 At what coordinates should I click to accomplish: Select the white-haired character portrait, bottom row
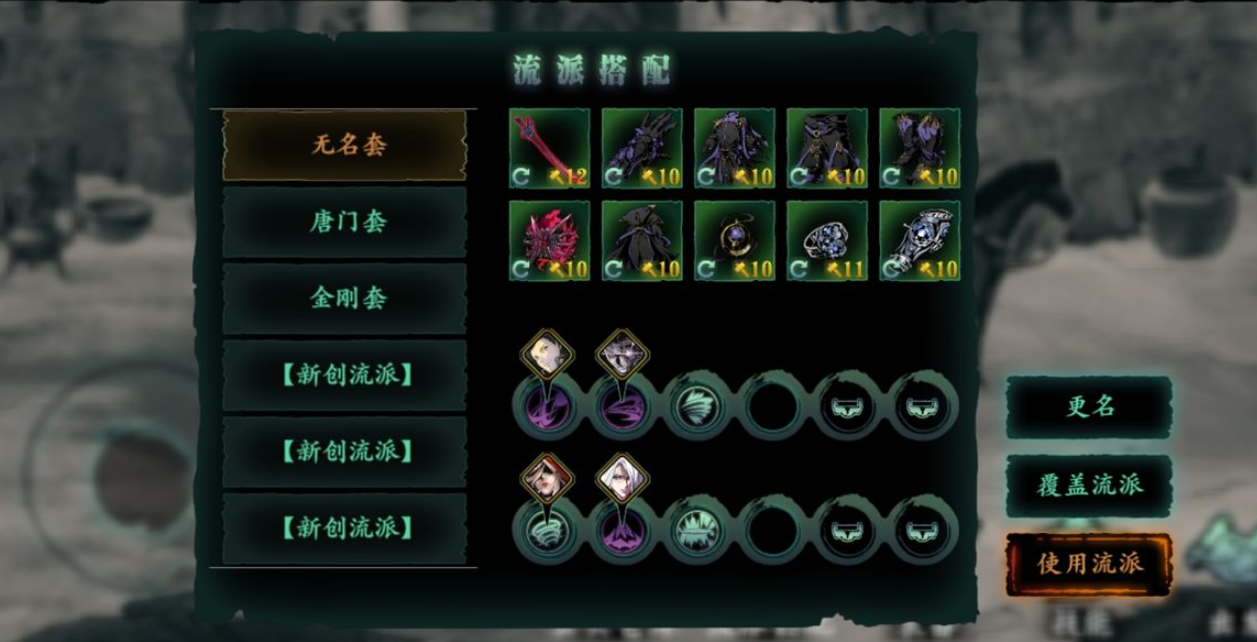coord(623,478)
